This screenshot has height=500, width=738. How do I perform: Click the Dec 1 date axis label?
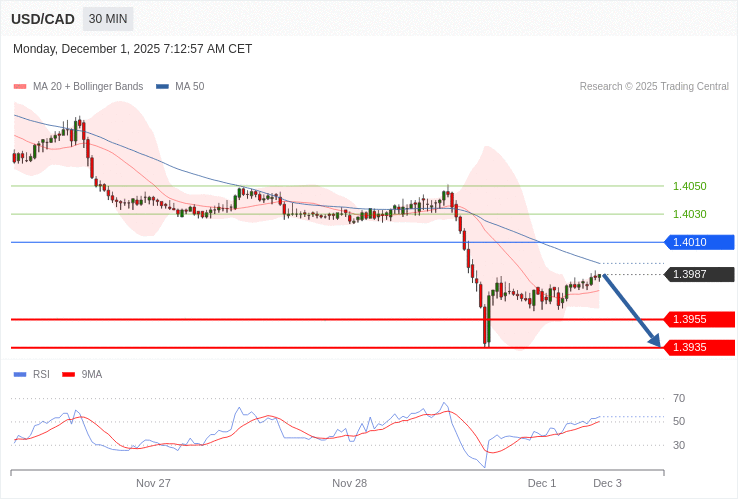[x=542, y=483]
